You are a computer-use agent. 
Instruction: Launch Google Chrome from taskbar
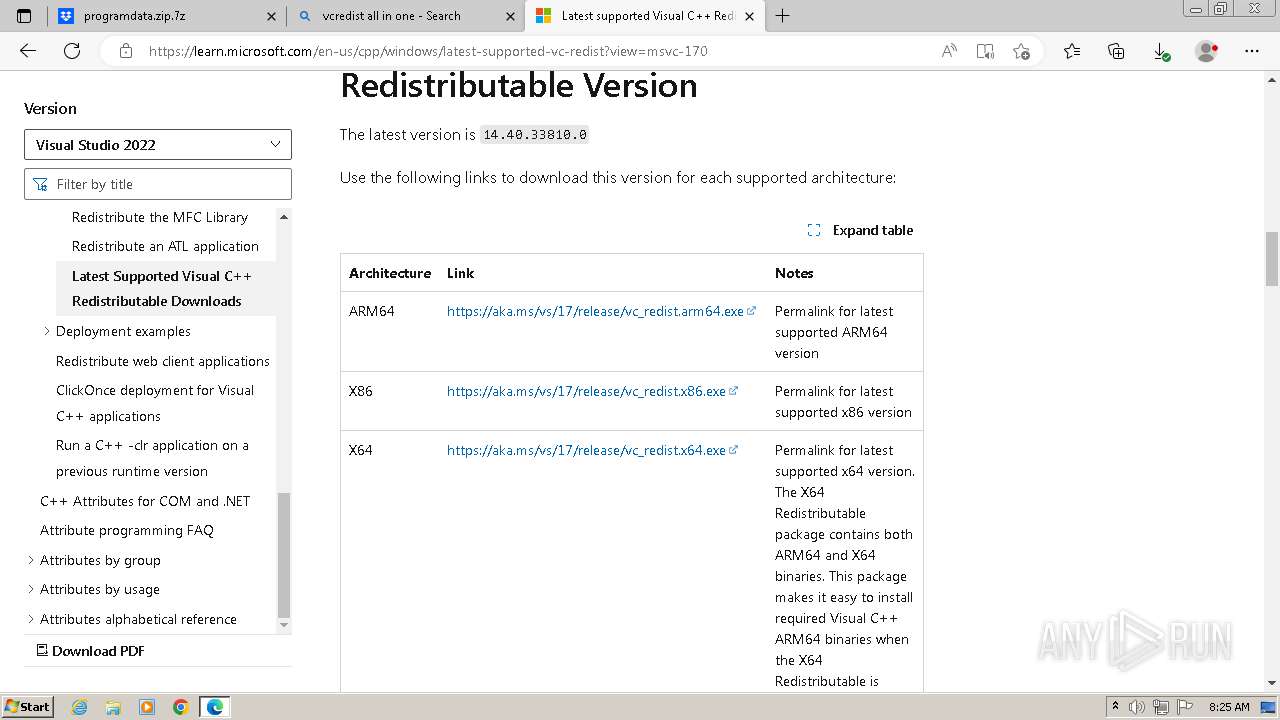point(181,707)
